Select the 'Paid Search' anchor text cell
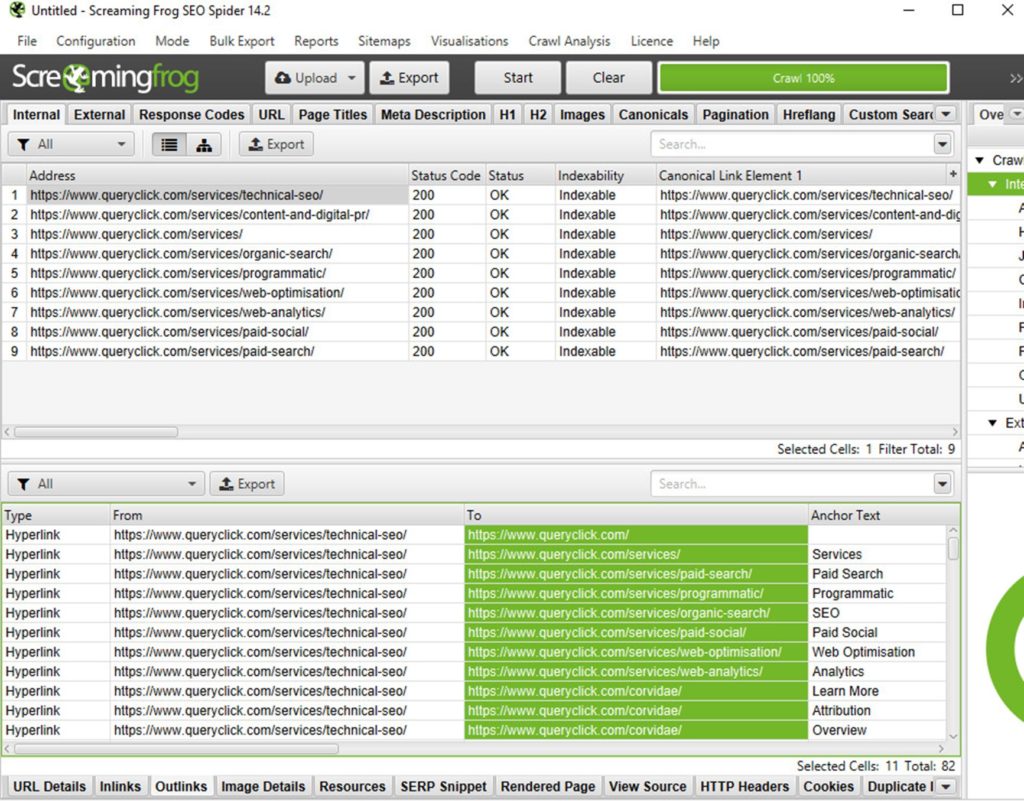This screenshot has width=1024, height=801. (876, 574)
